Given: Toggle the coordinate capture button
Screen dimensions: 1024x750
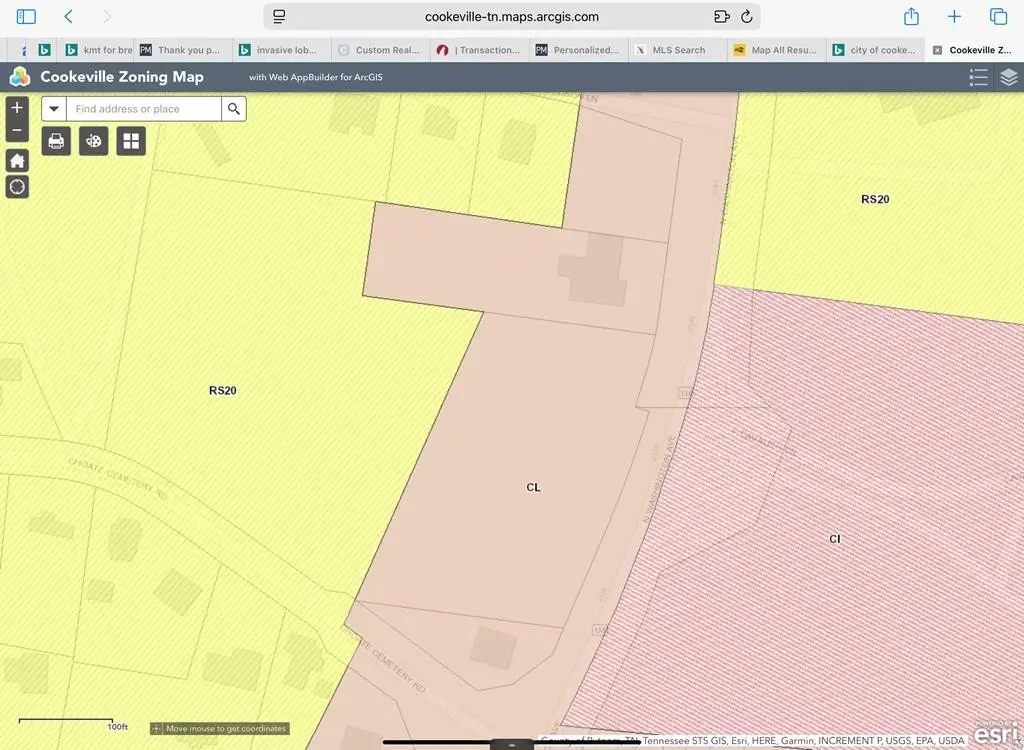Looking at the screenshot, I should (x=157, y=729).
